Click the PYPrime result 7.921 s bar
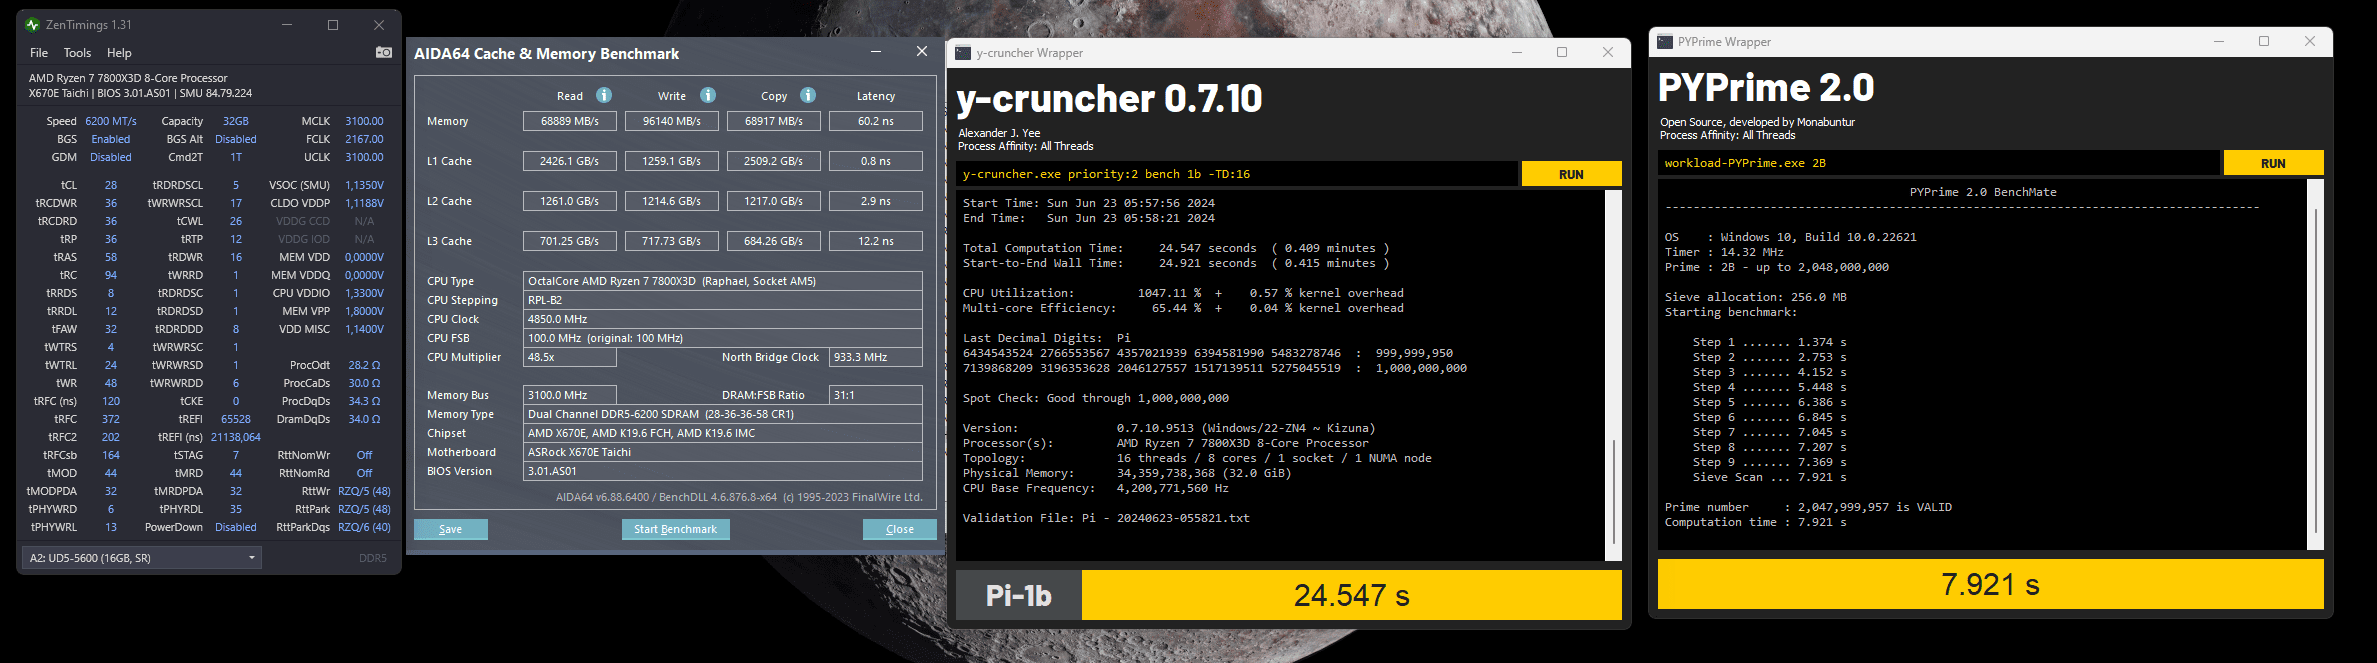Screen dimensions: 2377x663 coord(1990,584)
